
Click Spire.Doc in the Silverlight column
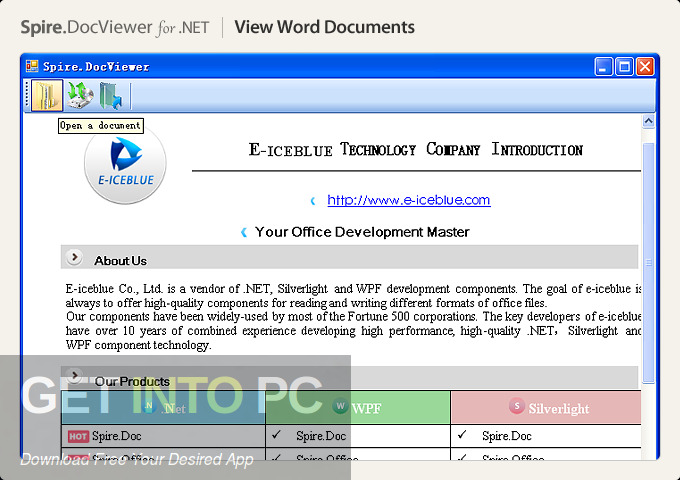tap(507, 436)
